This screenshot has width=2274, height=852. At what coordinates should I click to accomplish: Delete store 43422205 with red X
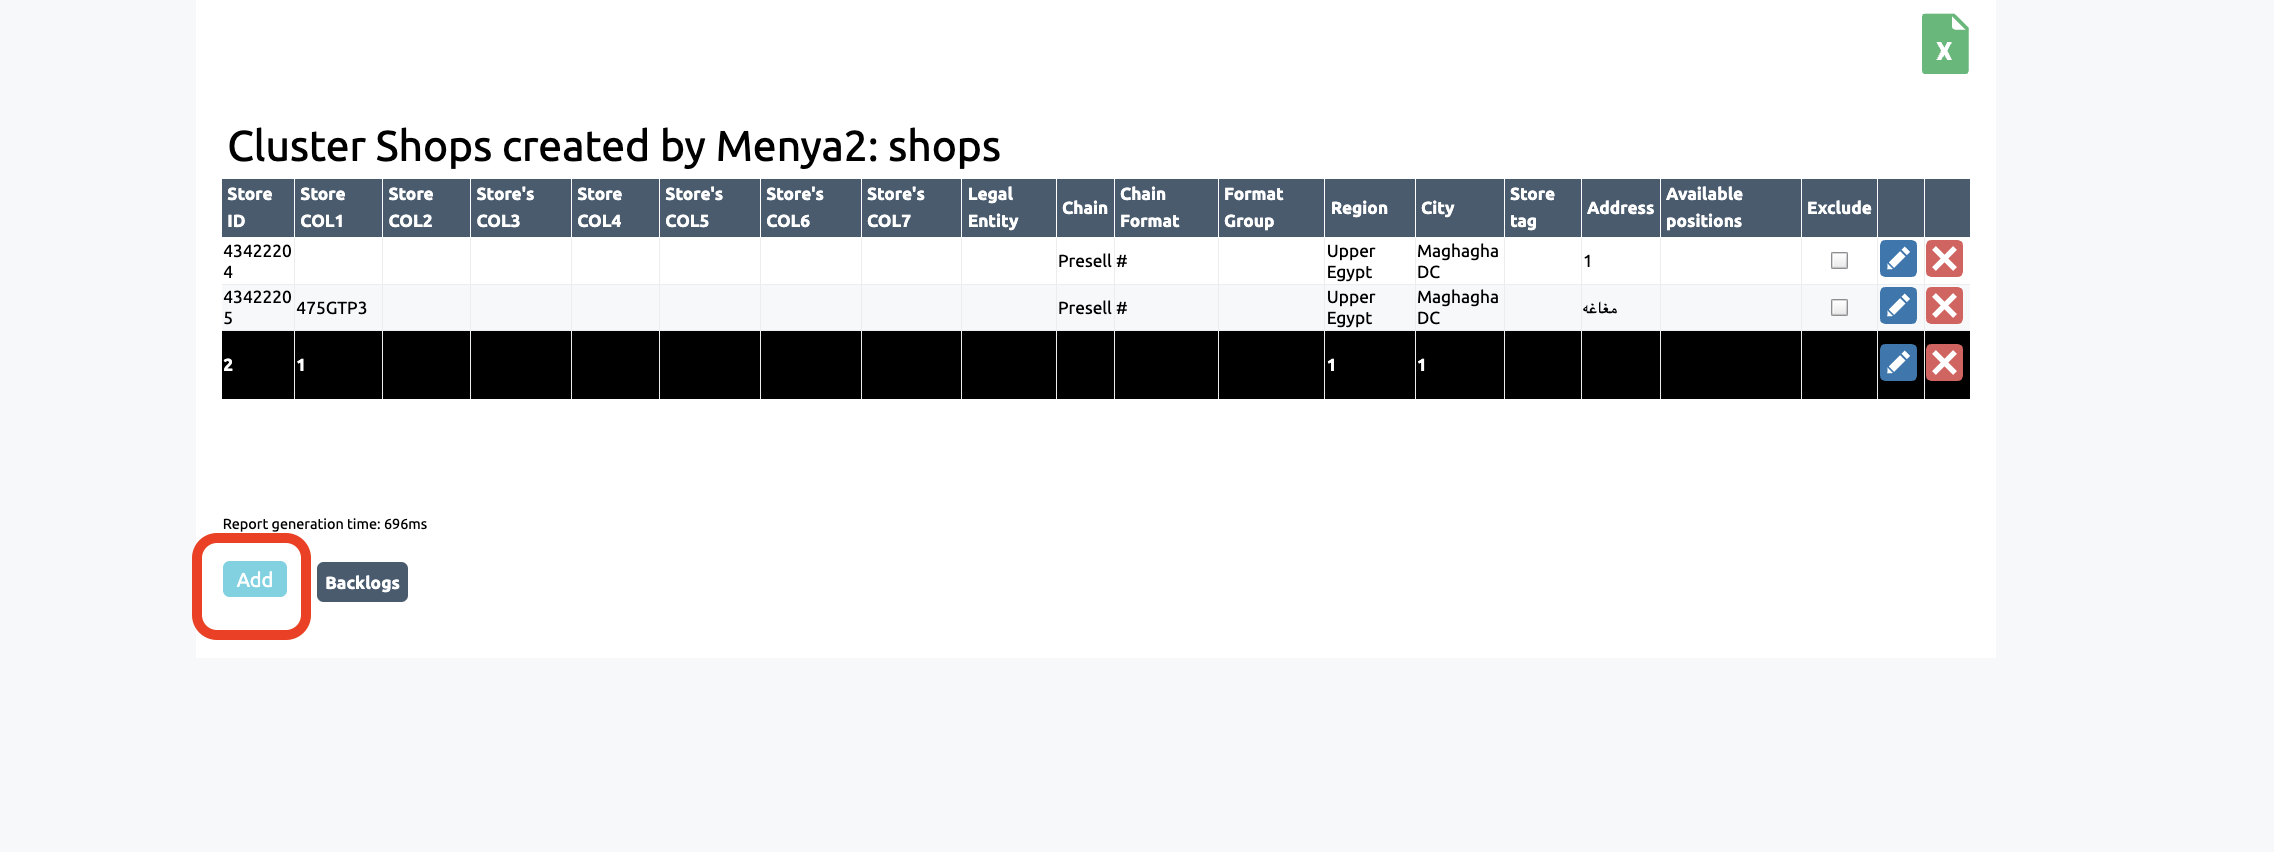point(1944,306)
